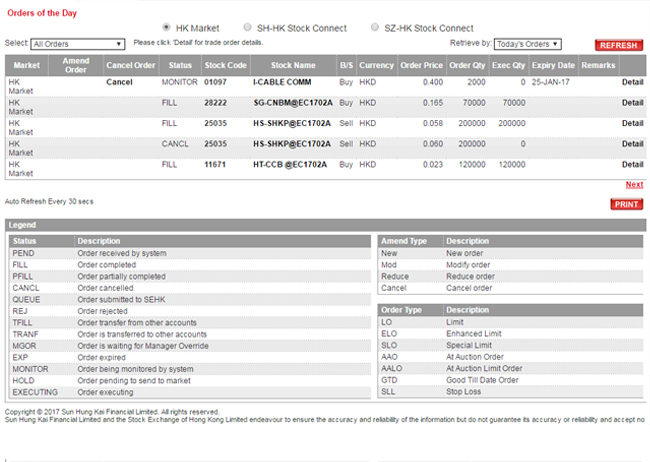Open Detail for the HT-CCB @EC1702A order
The width and height of the screenshot is (650, 462).
click(x=633, y=165)
